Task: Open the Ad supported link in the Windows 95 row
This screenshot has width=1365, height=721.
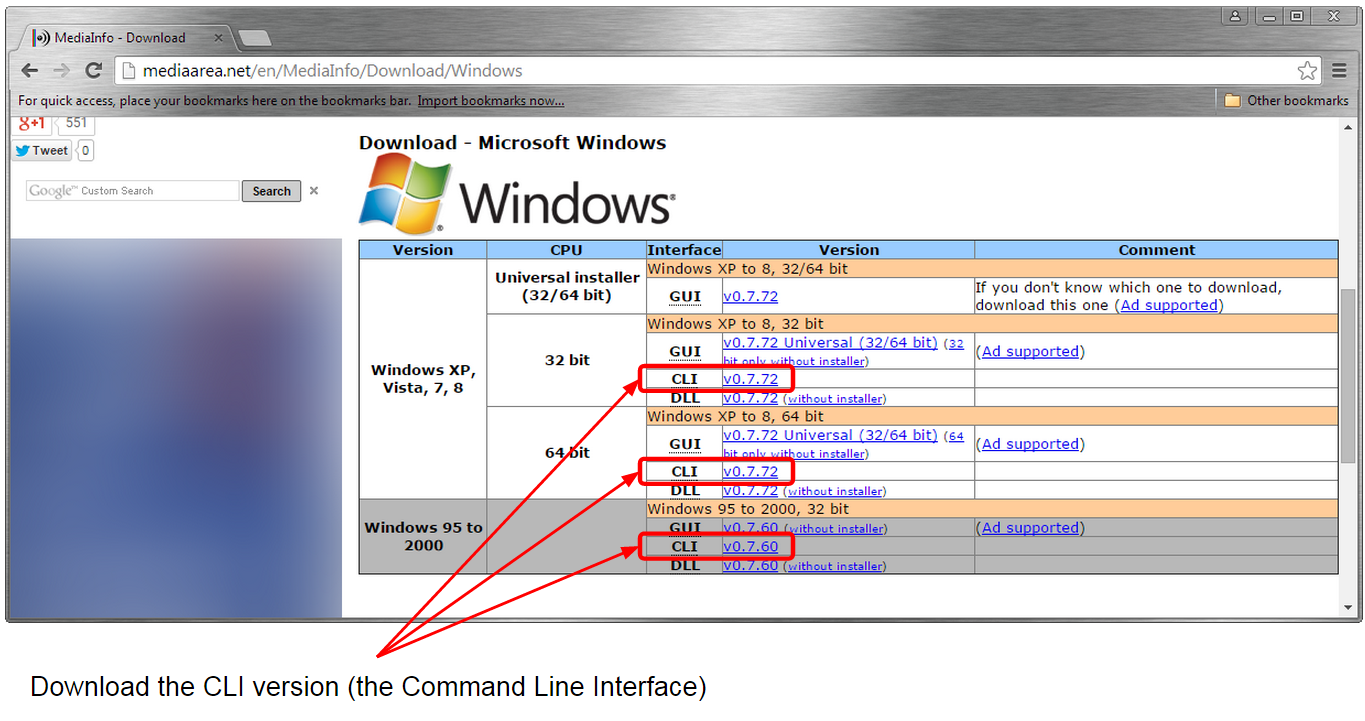Action: pos(1031,528)
